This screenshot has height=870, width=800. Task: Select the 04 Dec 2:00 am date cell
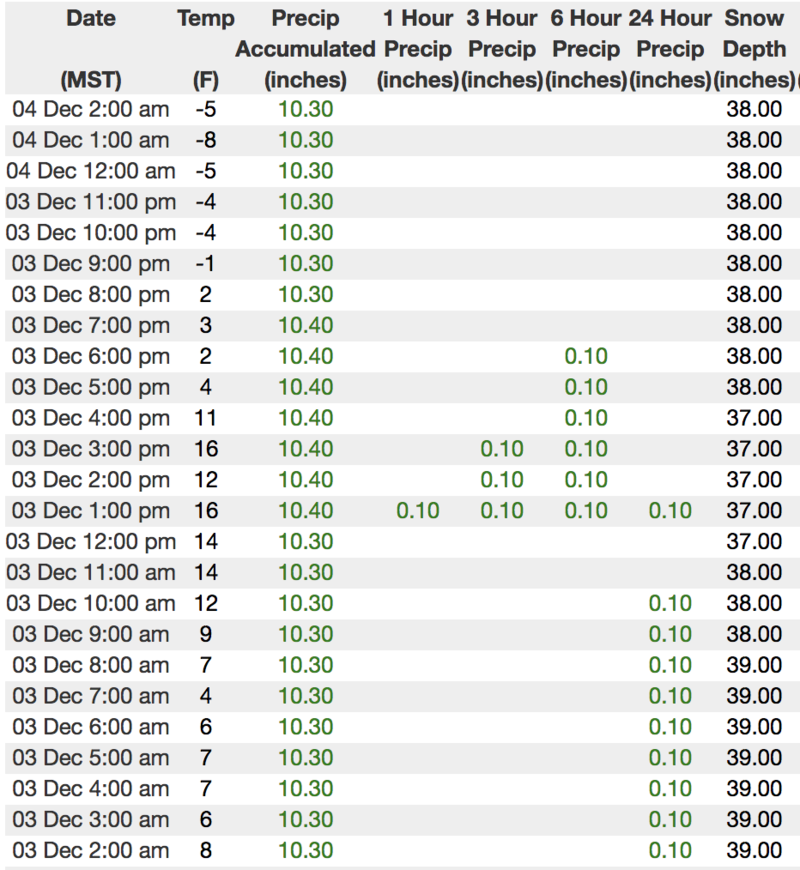click(91, 109)
